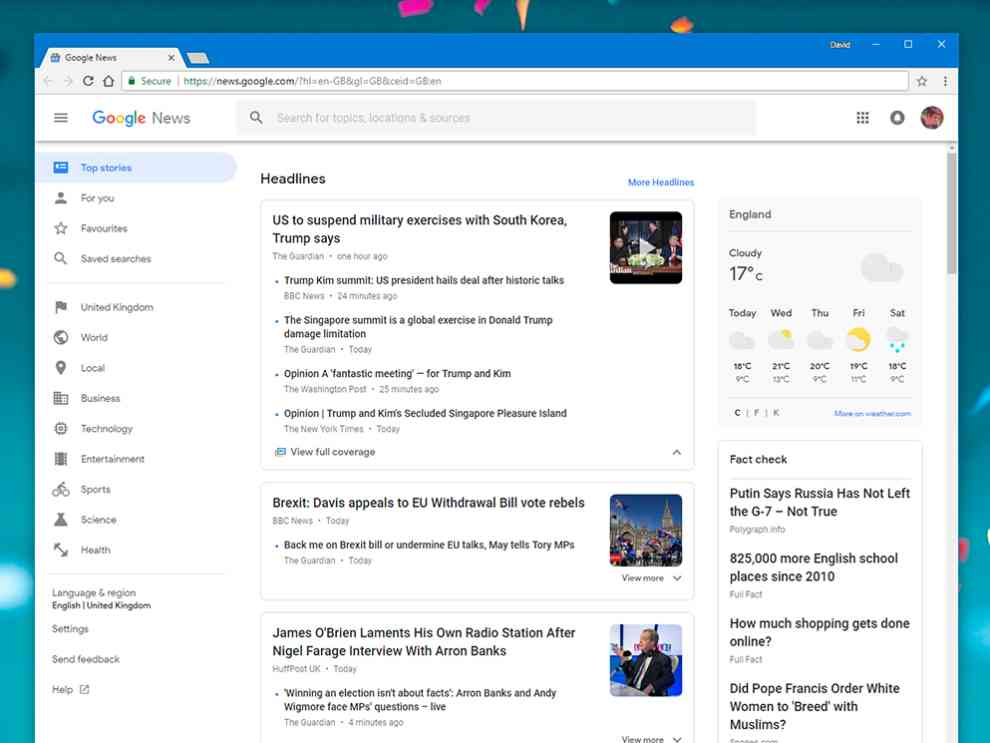Open Help in new window
This screenshot has width=990, height=743.
(70, 689)
